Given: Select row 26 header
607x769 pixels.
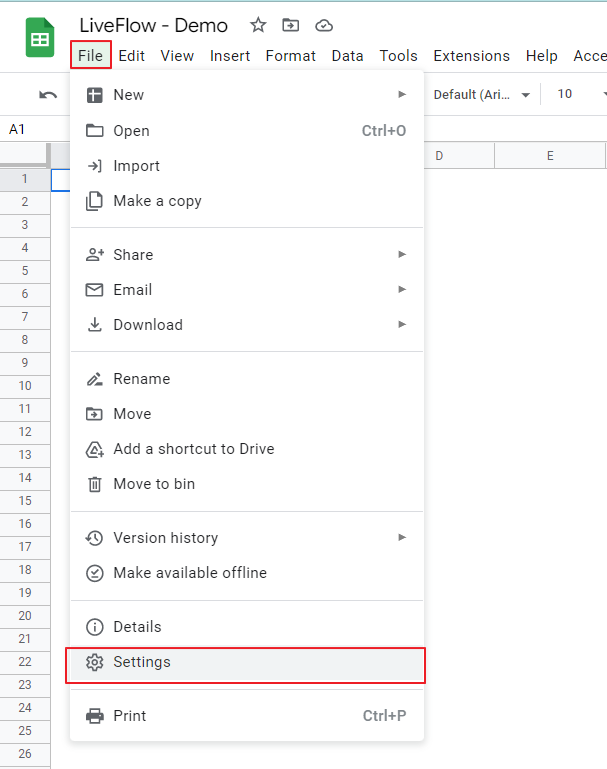Looking at the screenshot, I should (x=25, y=754).
